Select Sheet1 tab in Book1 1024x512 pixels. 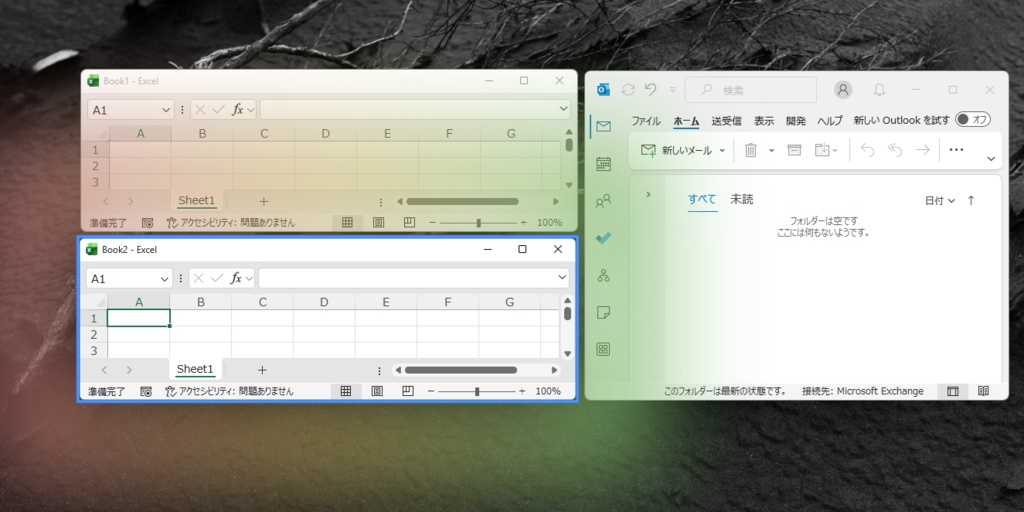[x=197, y=200]
